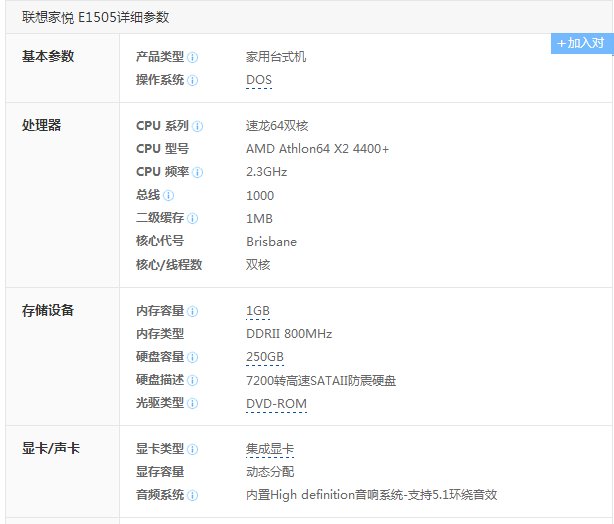Click the info icon beside 内存容量
Screen dimensions: 614x524
pos(192,312)
